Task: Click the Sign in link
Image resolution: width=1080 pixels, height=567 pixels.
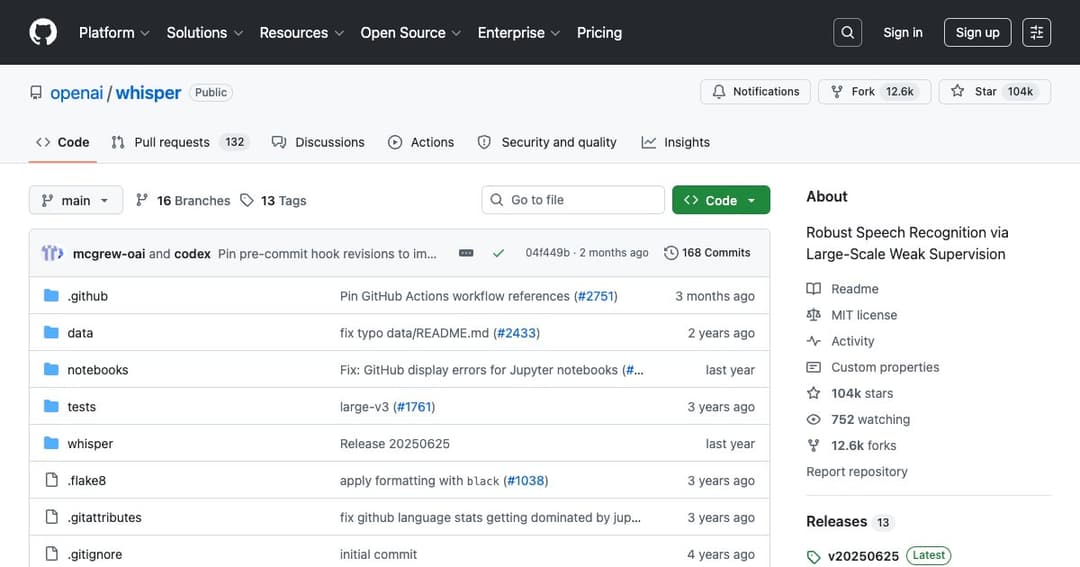Action: pyautogui.click(x=902, y=32)
